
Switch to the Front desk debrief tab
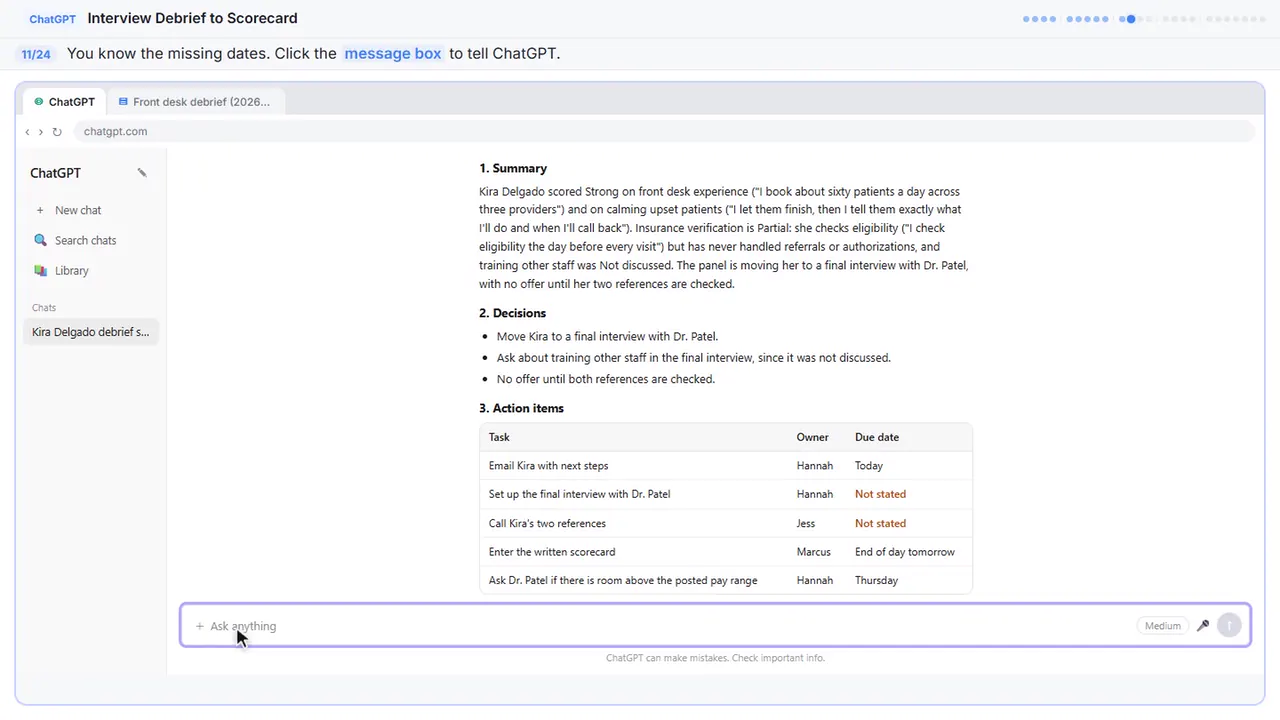[x=195, y=102]
